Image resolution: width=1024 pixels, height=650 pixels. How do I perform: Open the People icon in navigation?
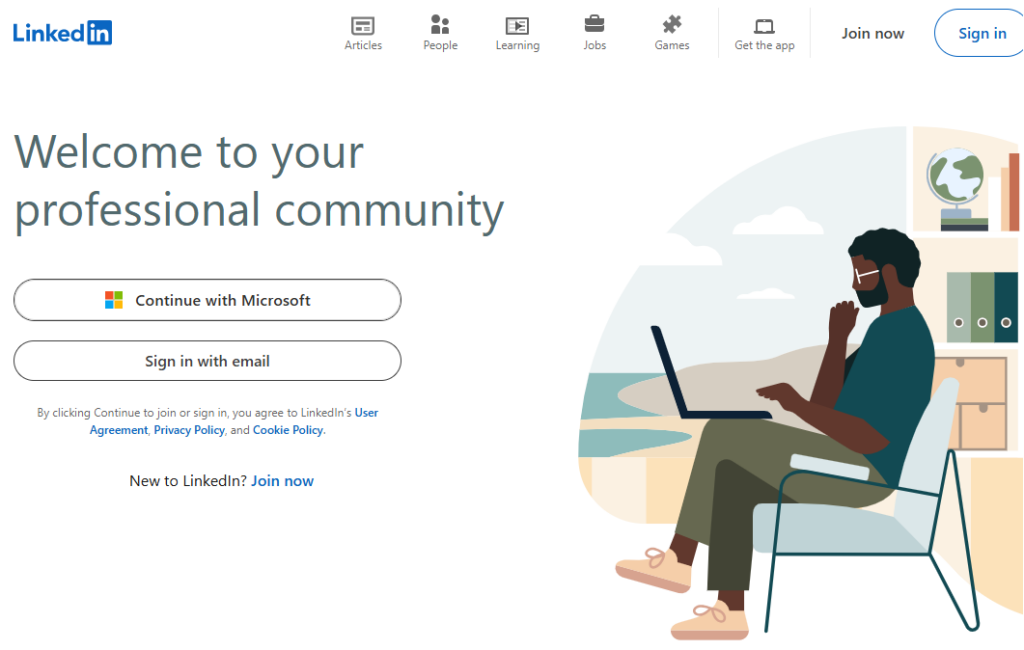[440, 25]
